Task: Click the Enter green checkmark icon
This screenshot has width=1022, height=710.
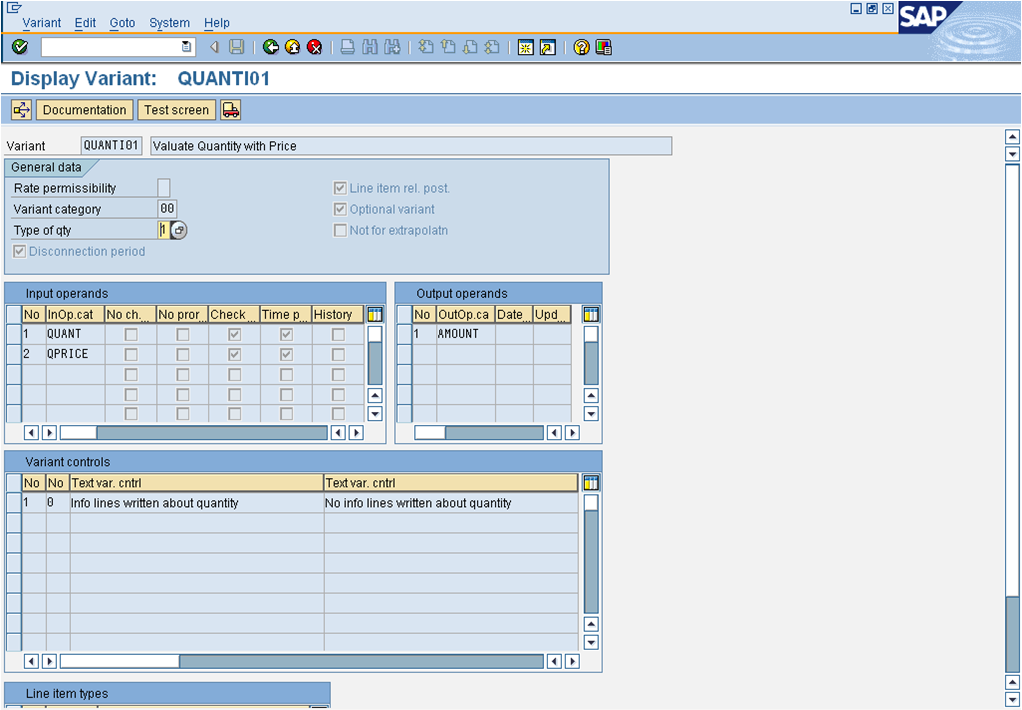Action: [x=18, y=47]
